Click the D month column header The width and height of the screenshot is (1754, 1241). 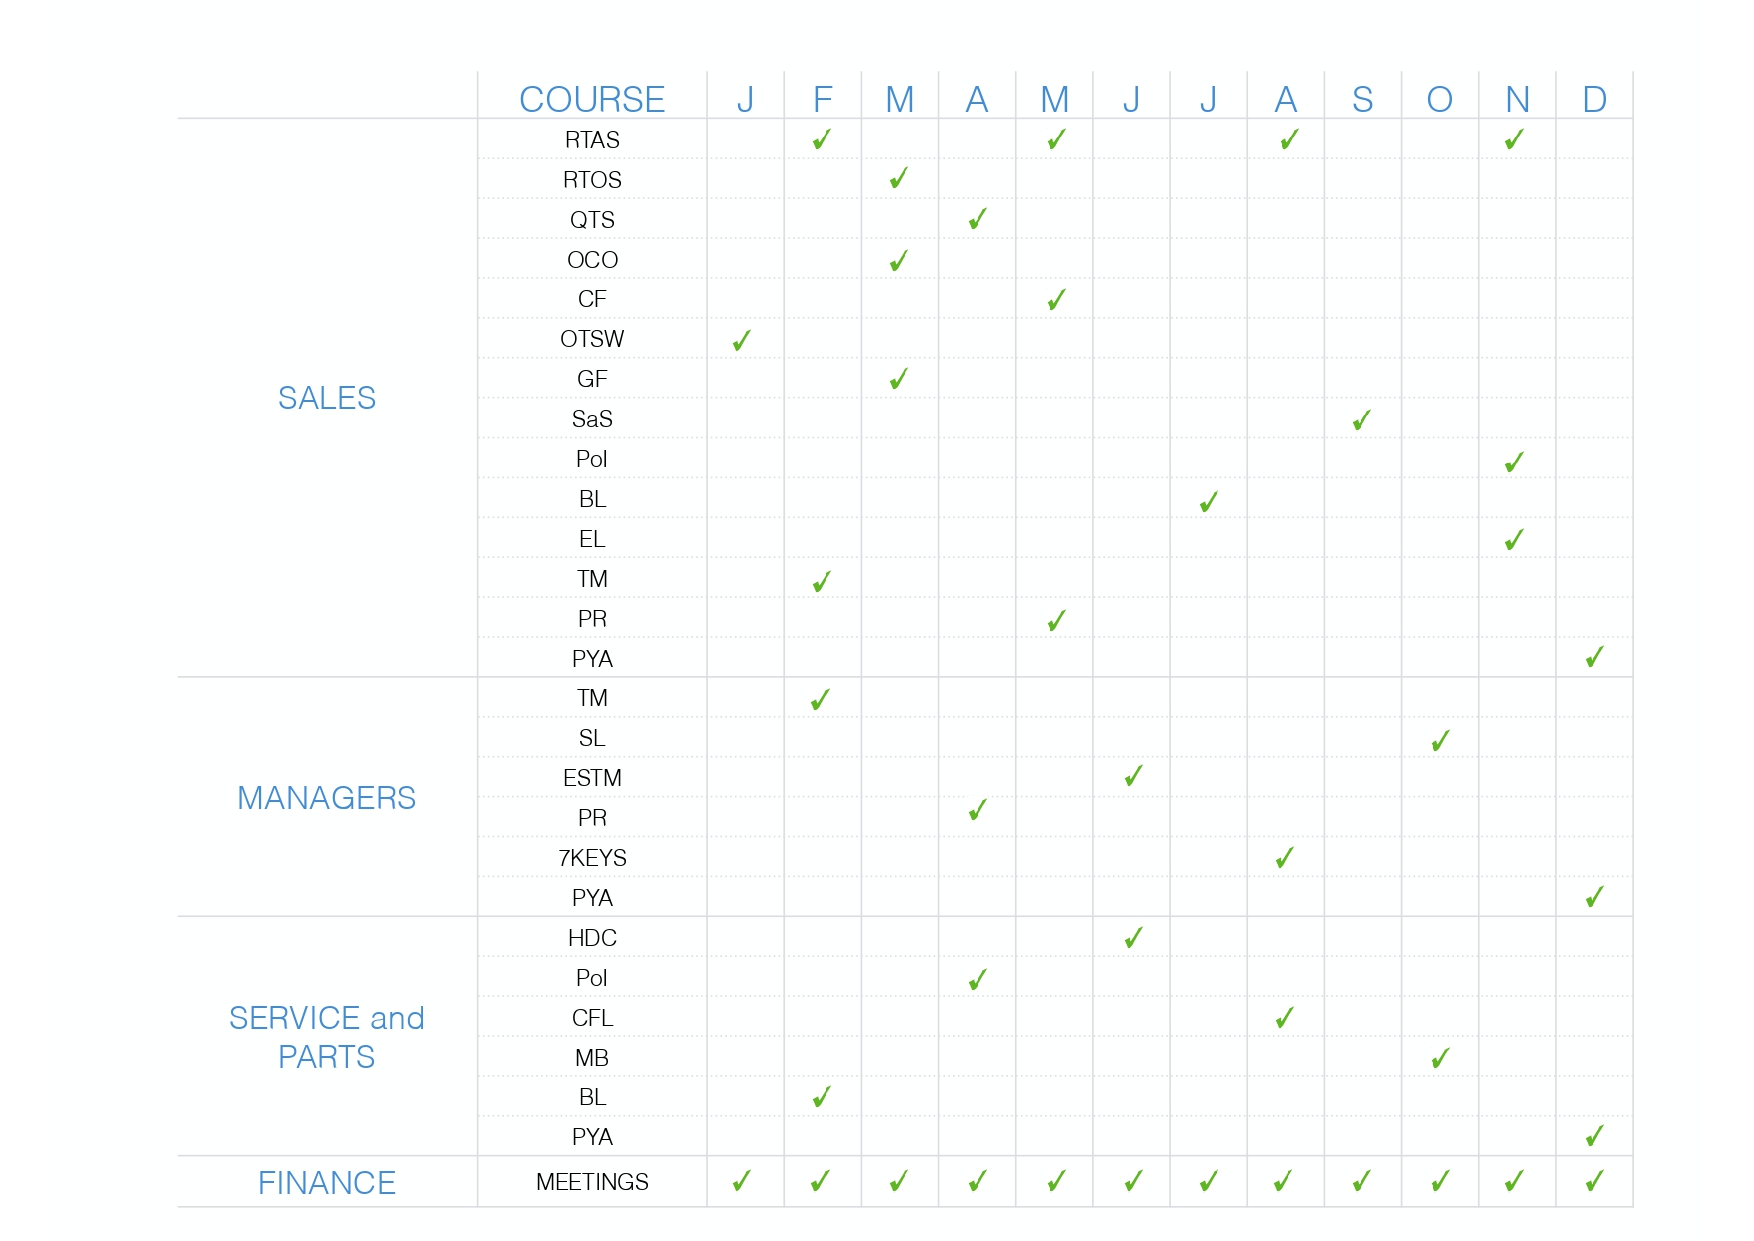tap(1594, 99)
